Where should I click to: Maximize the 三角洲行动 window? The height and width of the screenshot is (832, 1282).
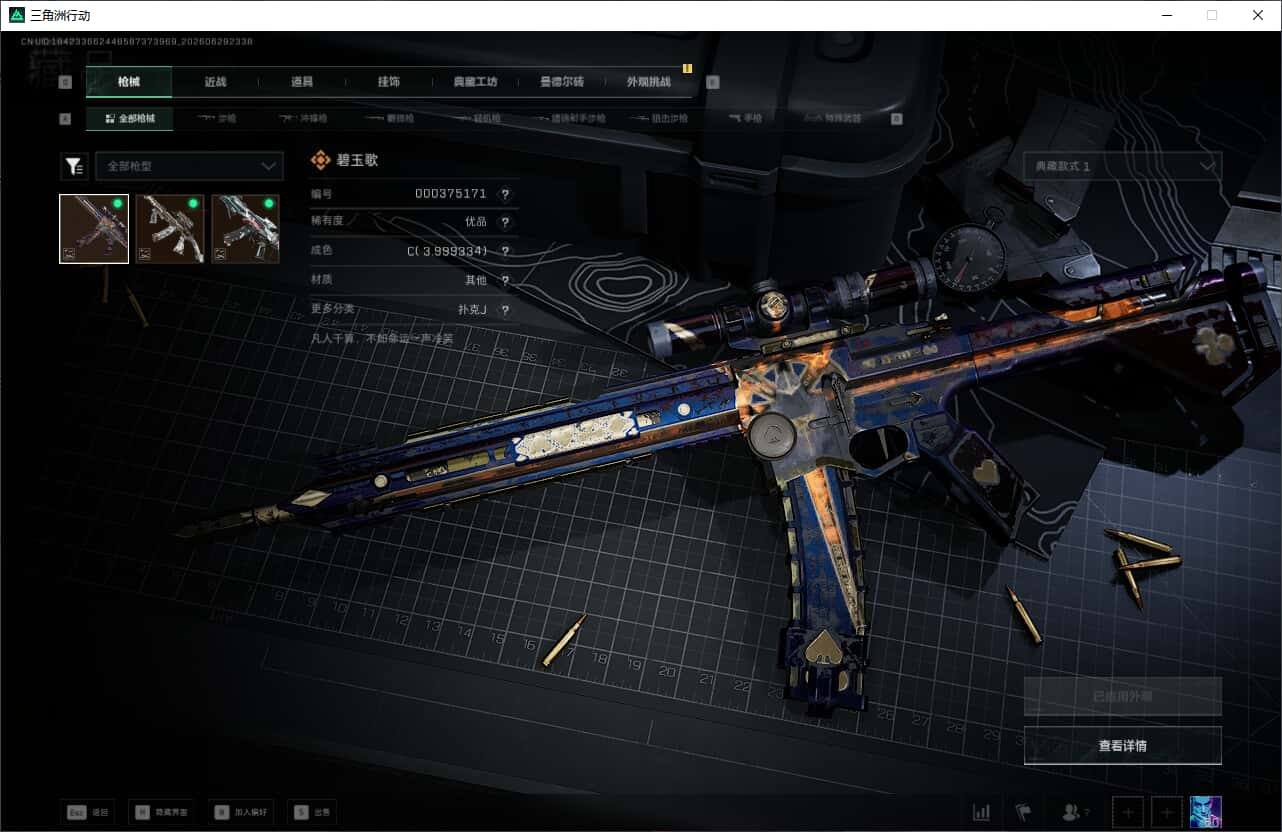(1212, 15)
